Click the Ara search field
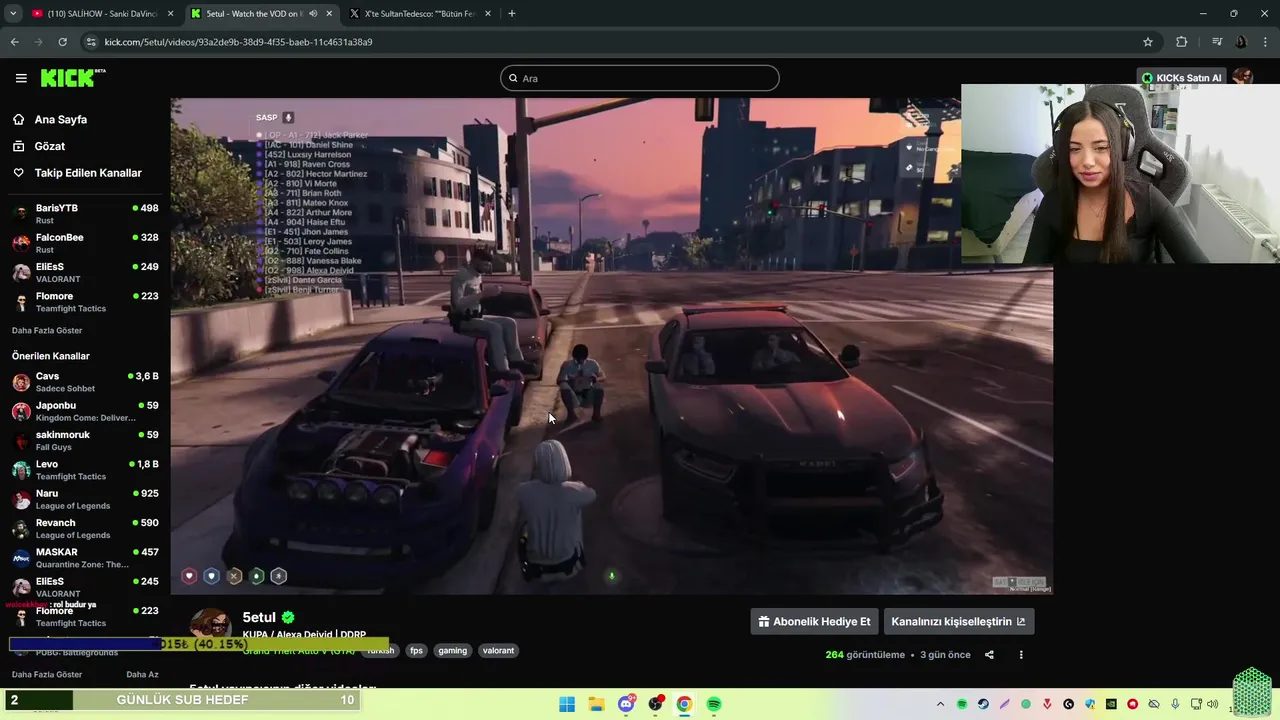 click(640, 78)
